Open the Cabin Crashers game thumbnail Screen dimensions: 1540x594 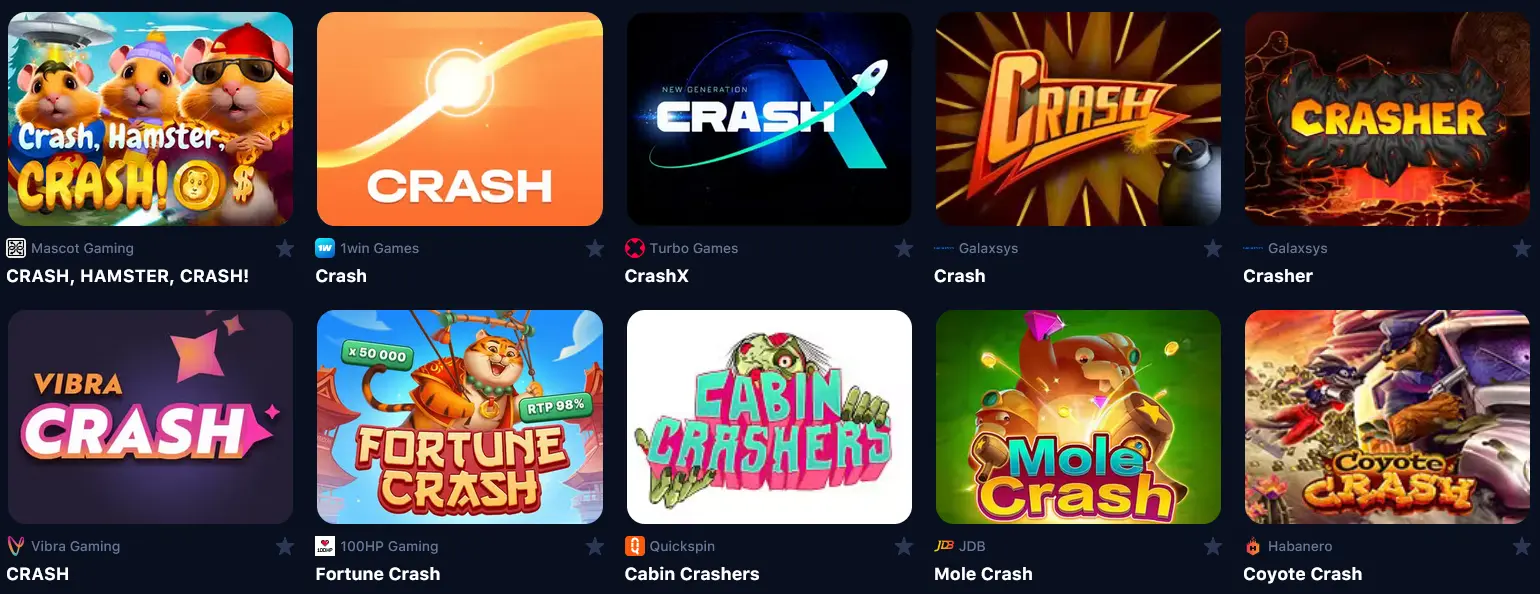coord(769,417)
